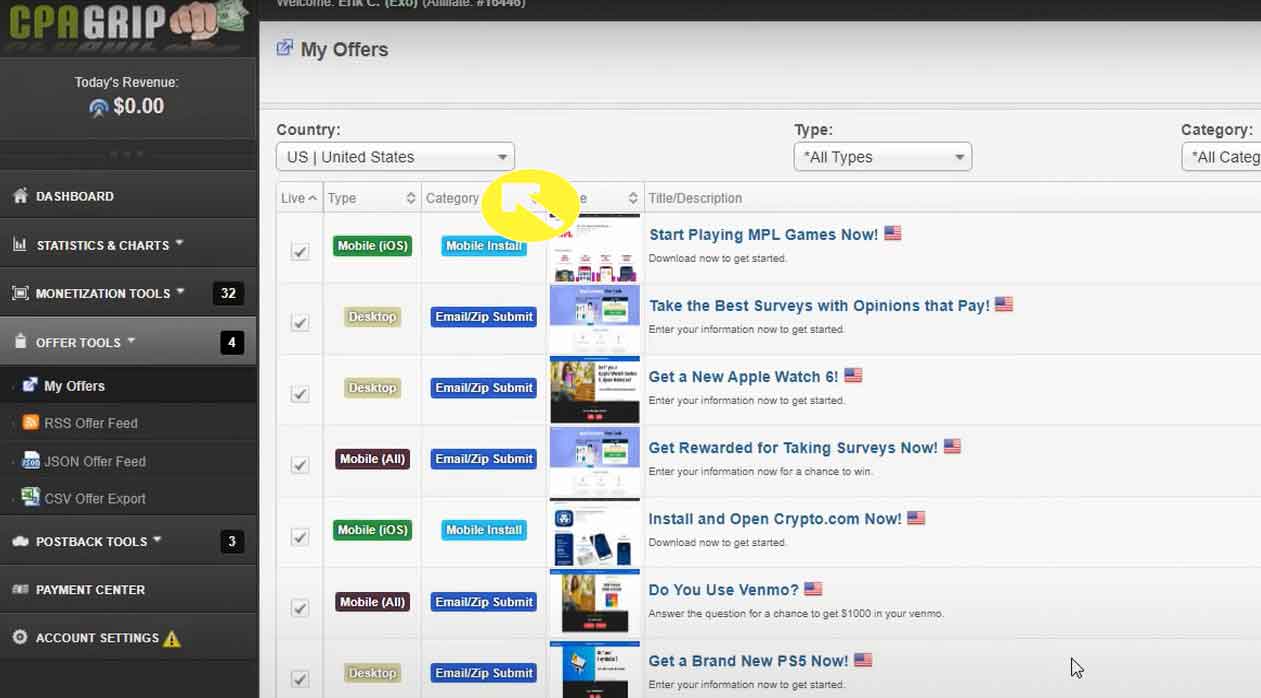Open Get a Brand New PS5 Now offer

click(748, 661)
